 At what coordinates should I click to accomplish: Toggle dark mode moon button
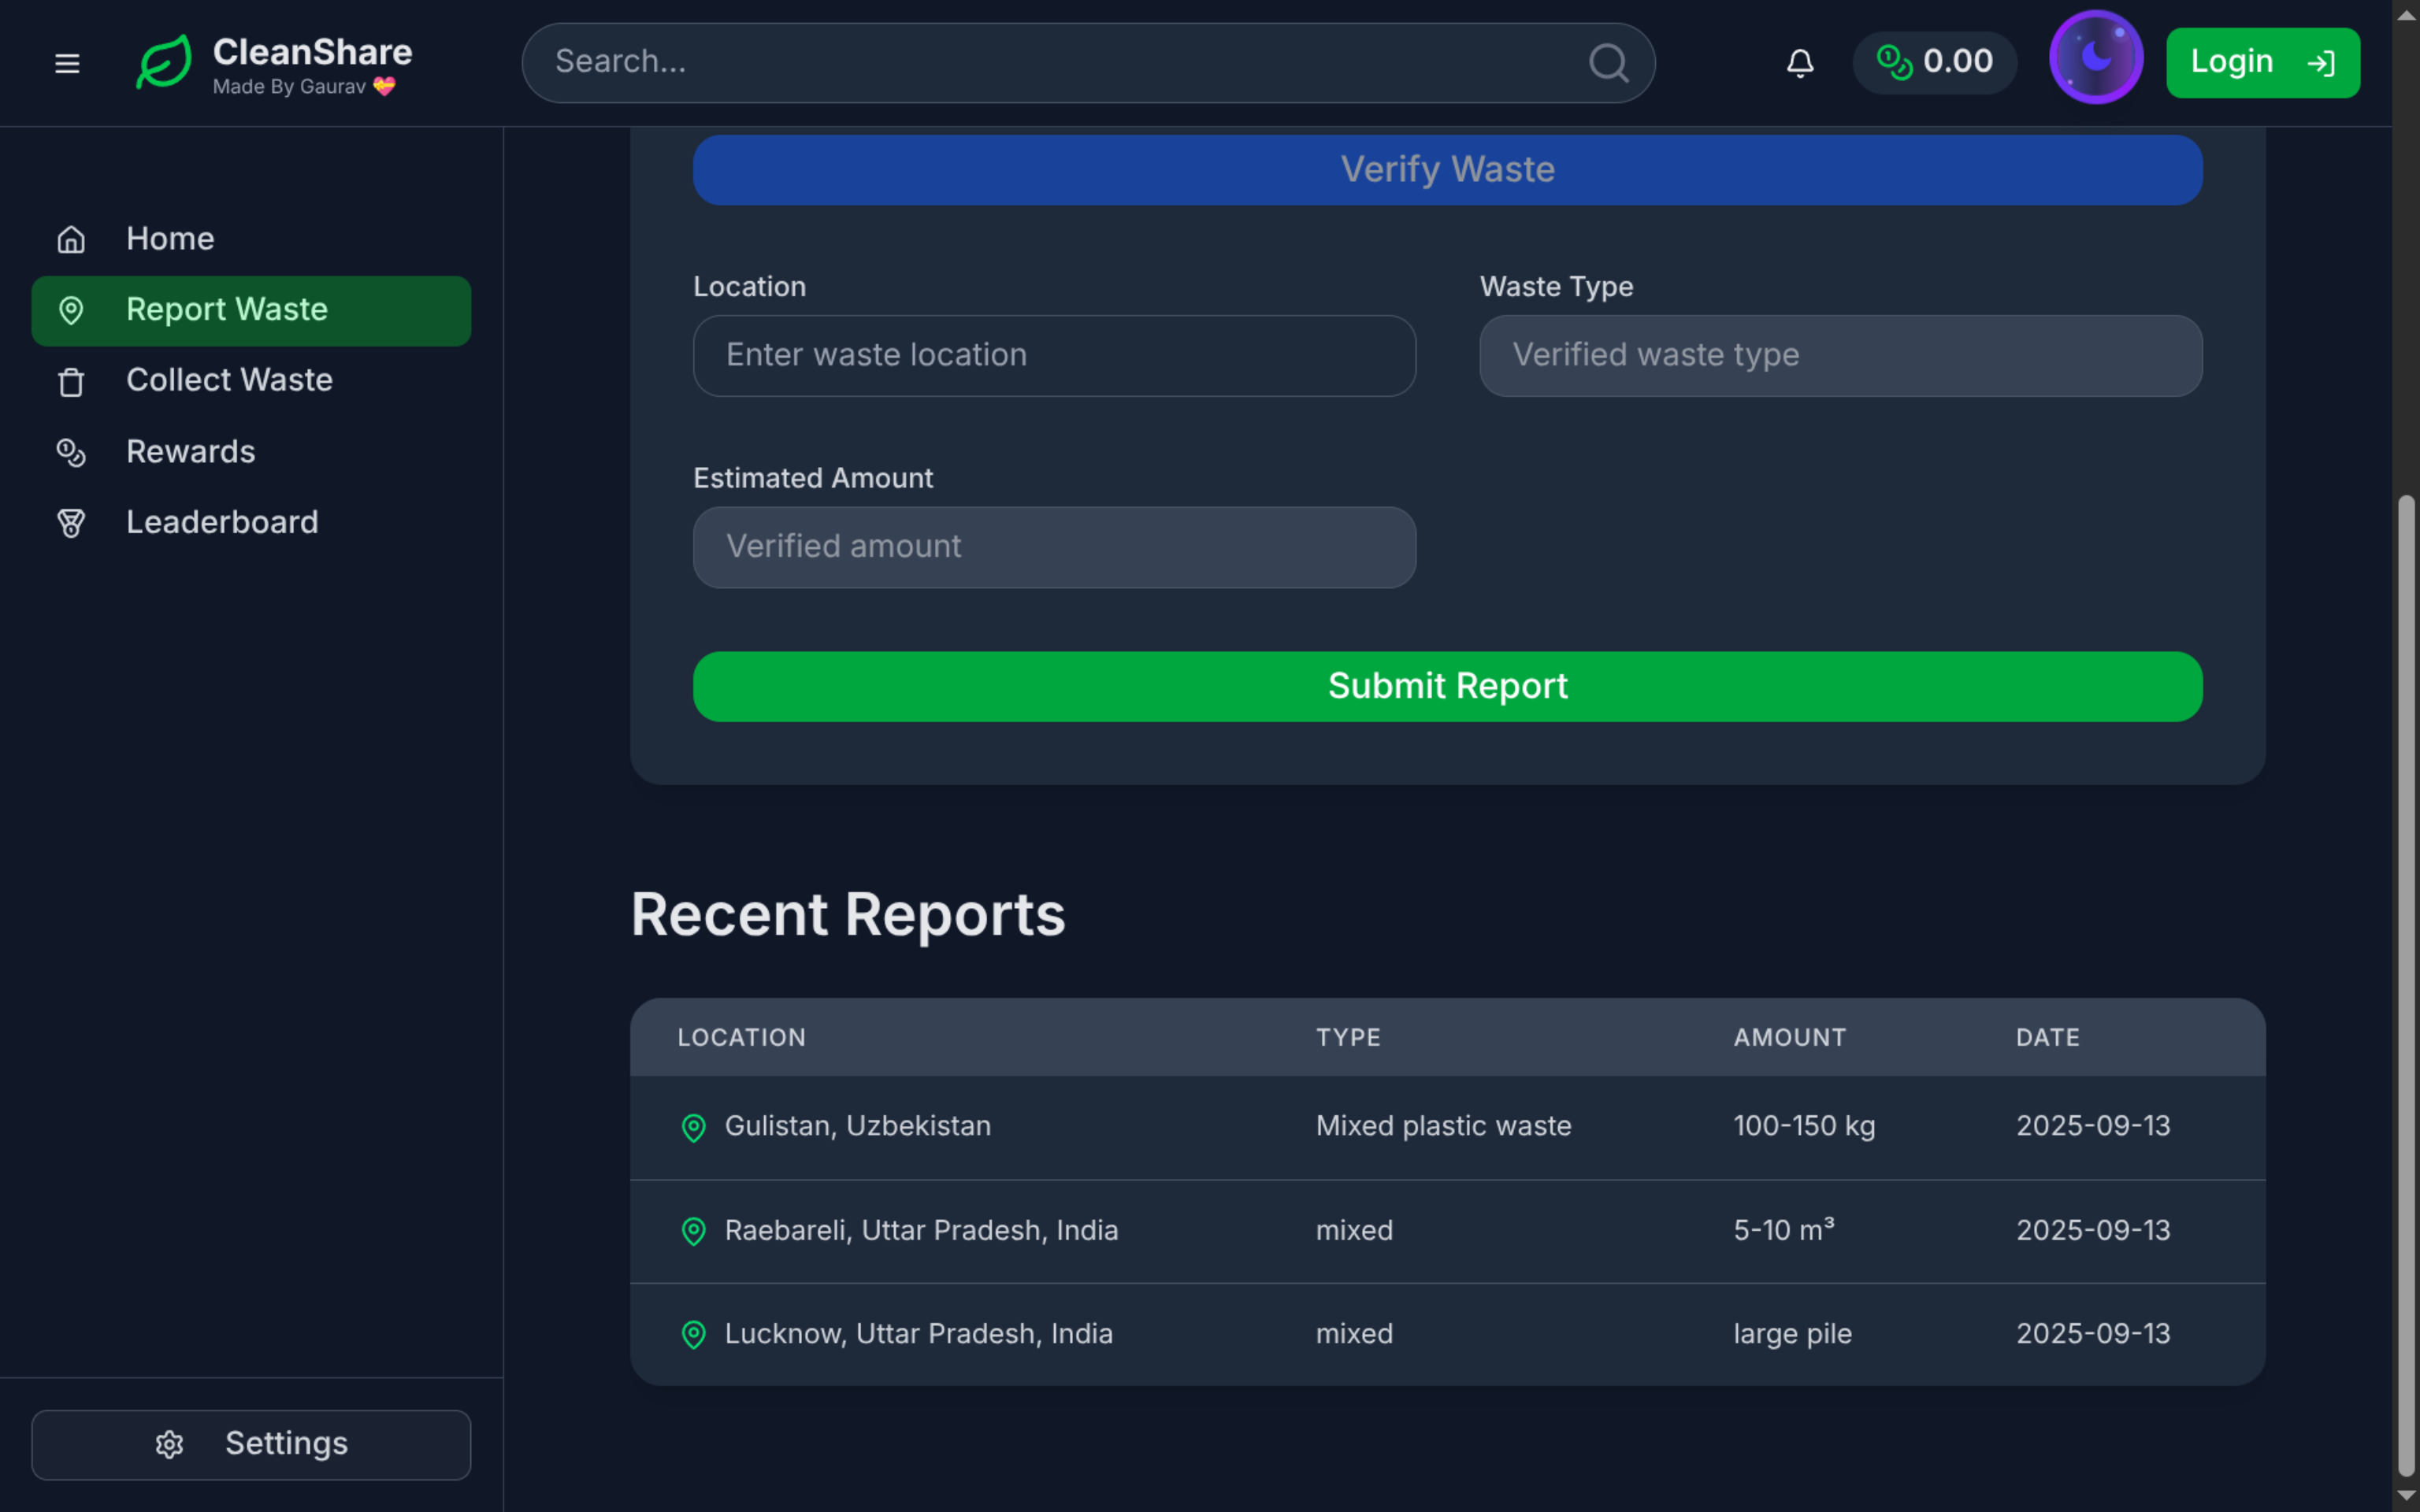[2095, 58]
